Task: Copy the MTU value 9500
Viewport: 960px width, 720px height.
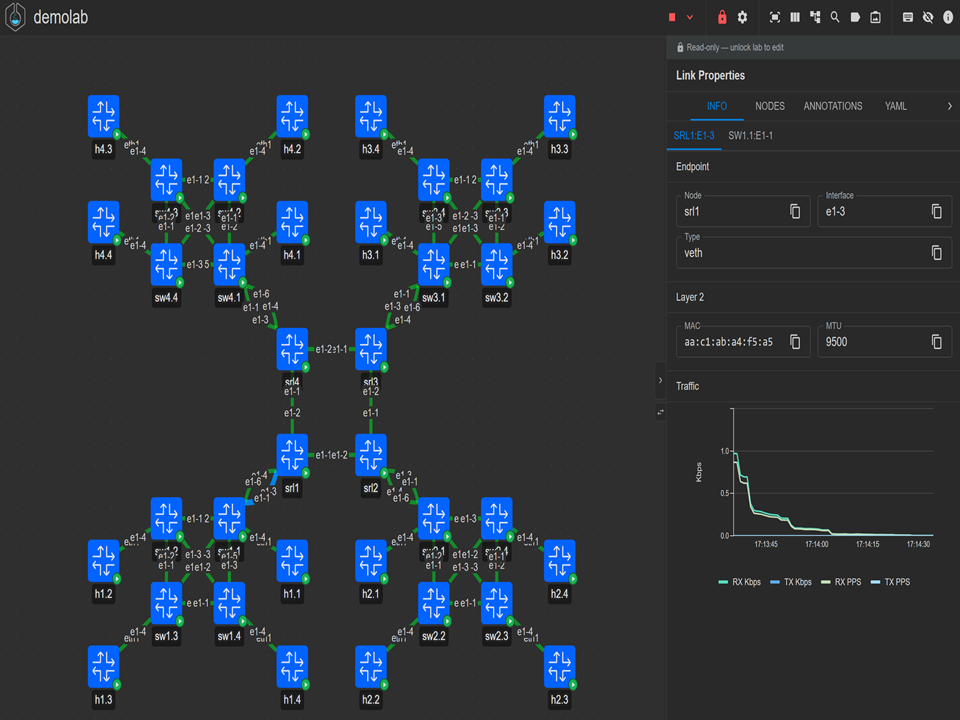Action: [x=937, y=342]
